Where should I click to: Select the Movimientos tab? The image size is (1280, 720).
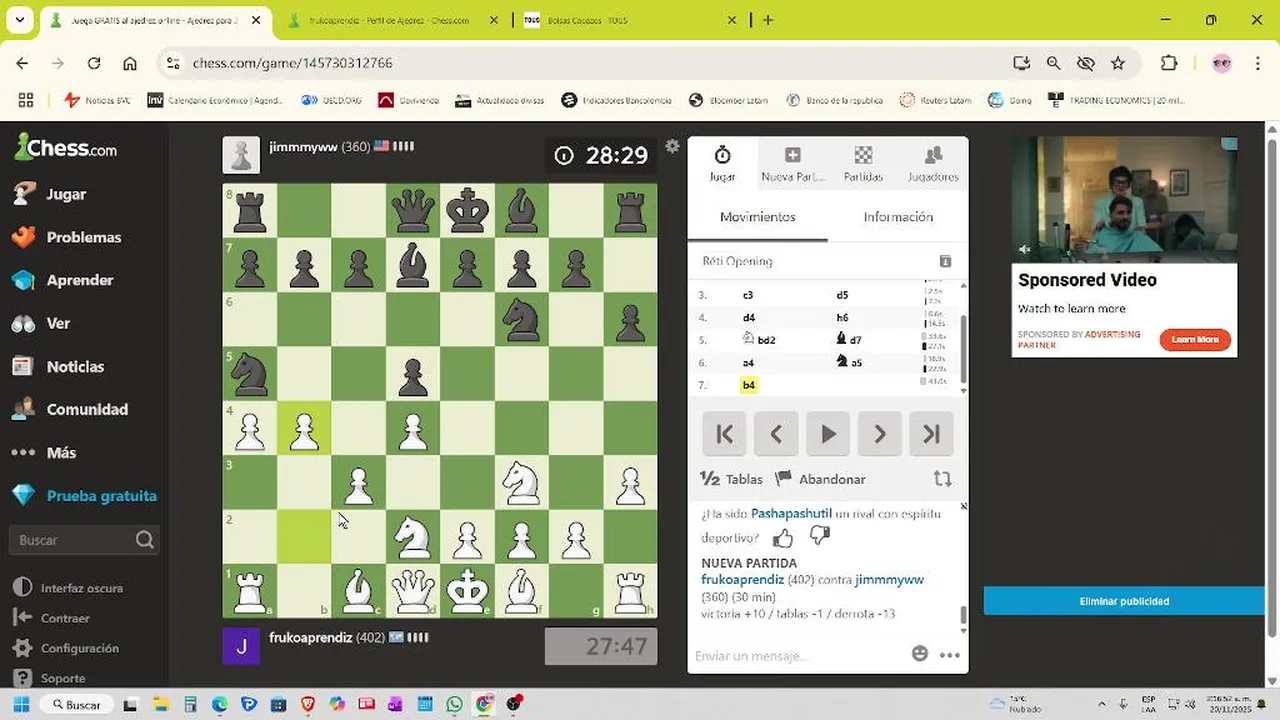coord(758,217)
